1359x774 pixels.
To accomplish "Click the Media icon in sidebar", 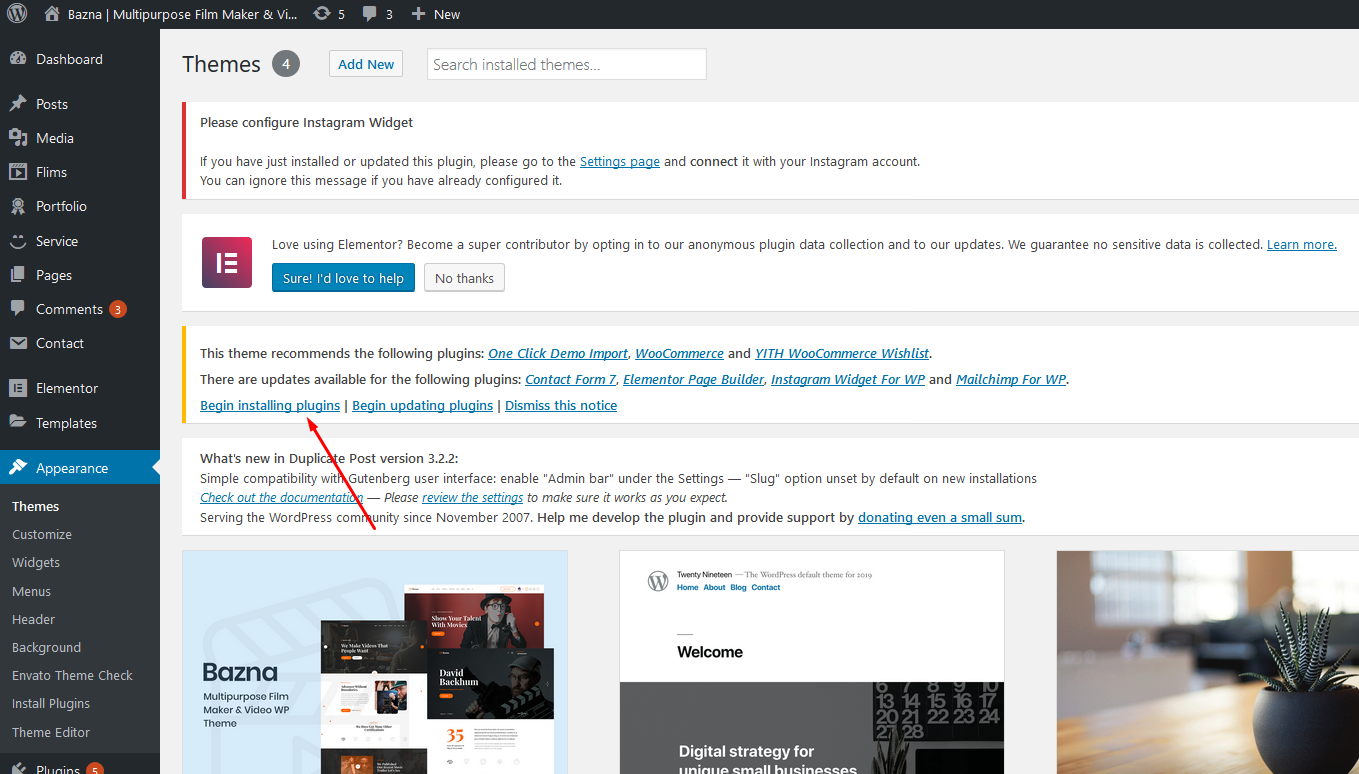I will coord(18,138).
